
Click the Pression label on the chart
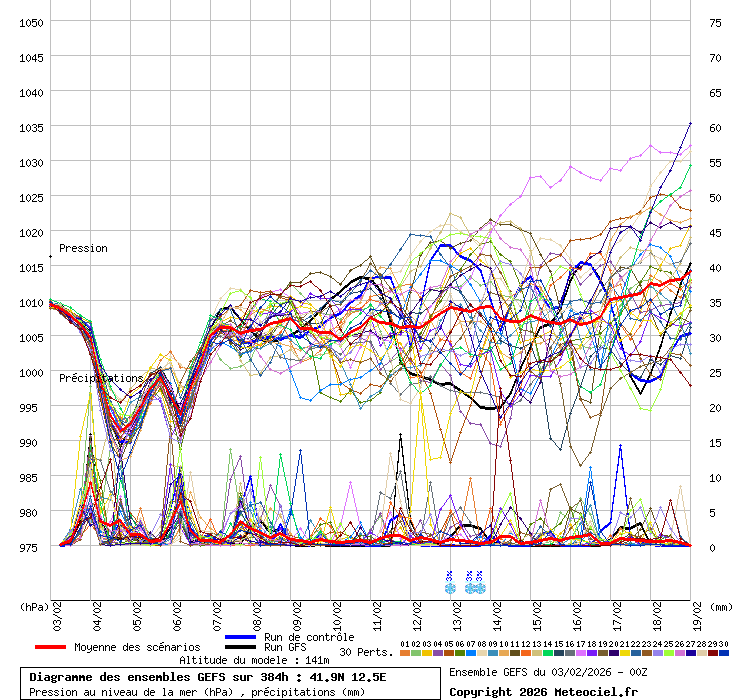tap(83, 248)
